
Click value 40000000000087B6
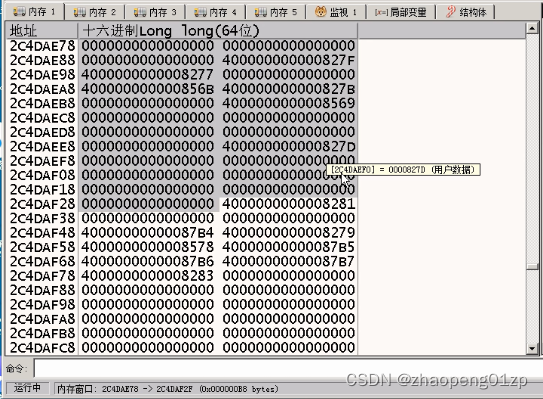coord(148,261)
